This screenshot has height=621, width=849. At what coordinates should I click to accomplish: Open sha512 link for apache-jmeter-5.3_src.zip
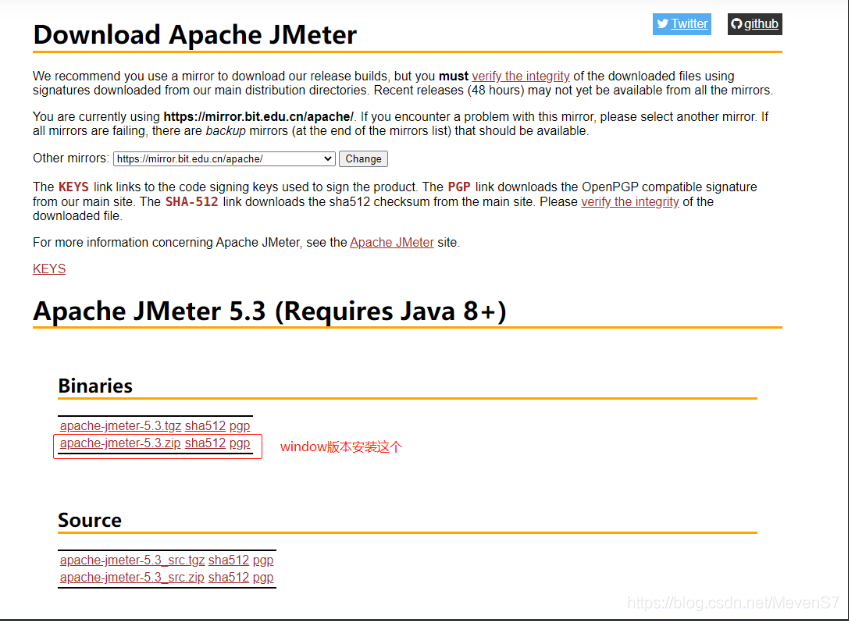[x=228, y=577]
